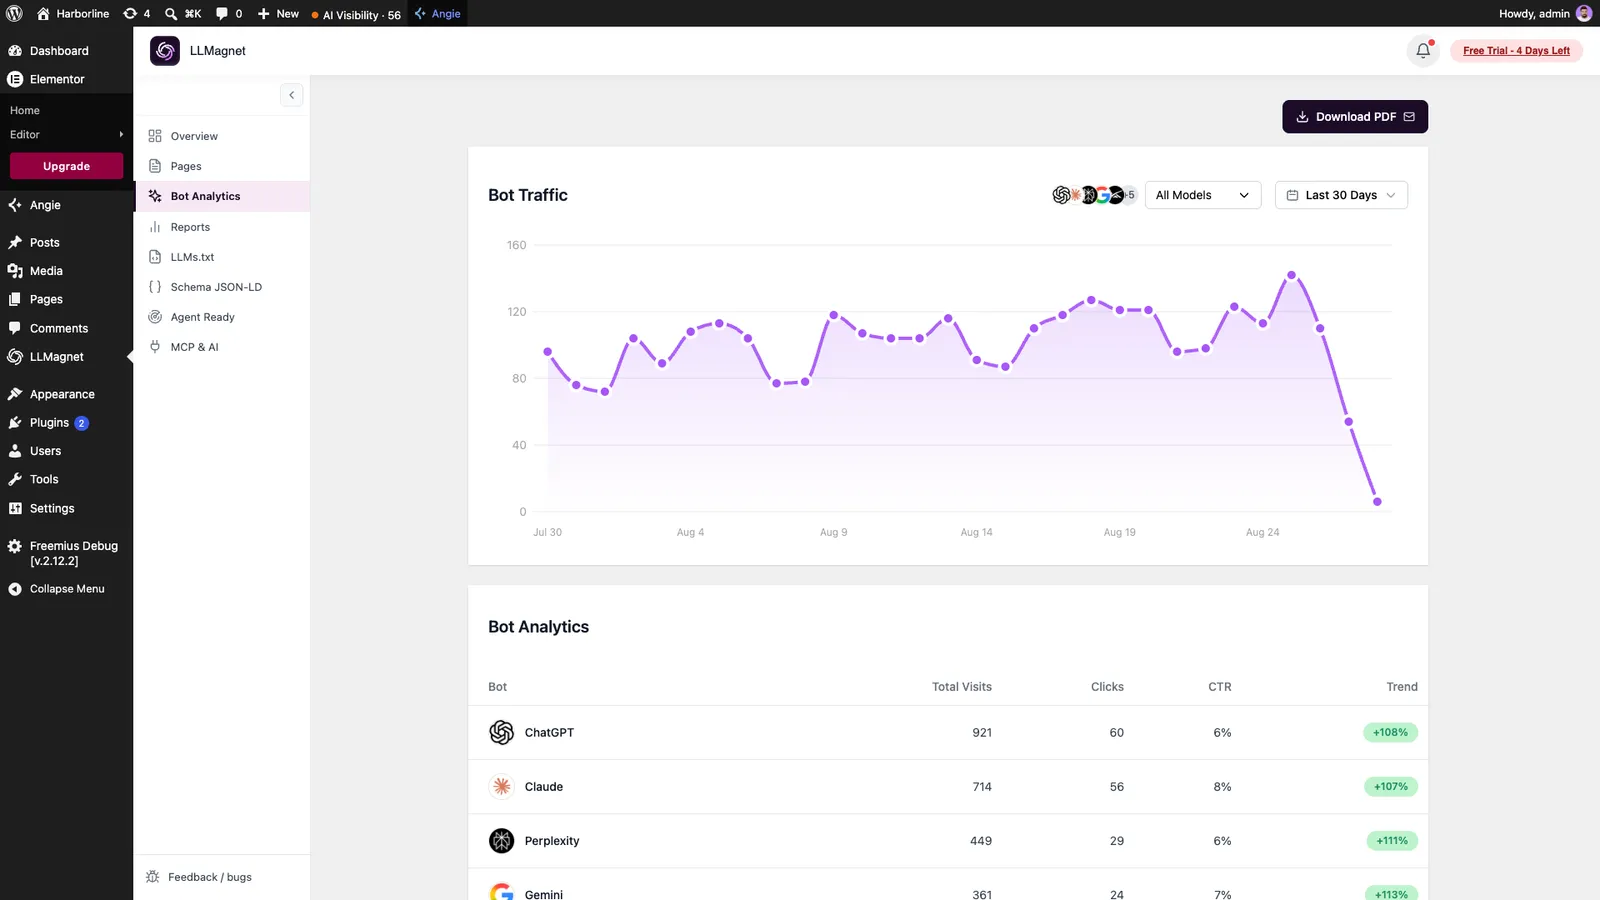Open the notifications bell icon

tap(1422, 51)
